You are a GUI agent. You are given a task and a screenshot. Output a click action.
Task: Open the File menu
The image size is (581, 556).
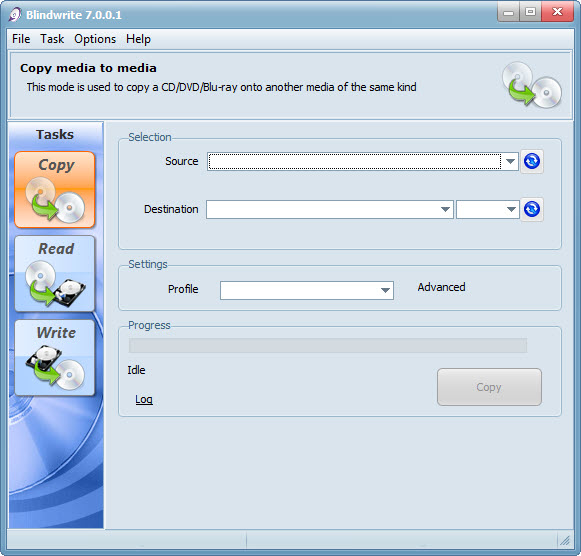tap(21, 39)
